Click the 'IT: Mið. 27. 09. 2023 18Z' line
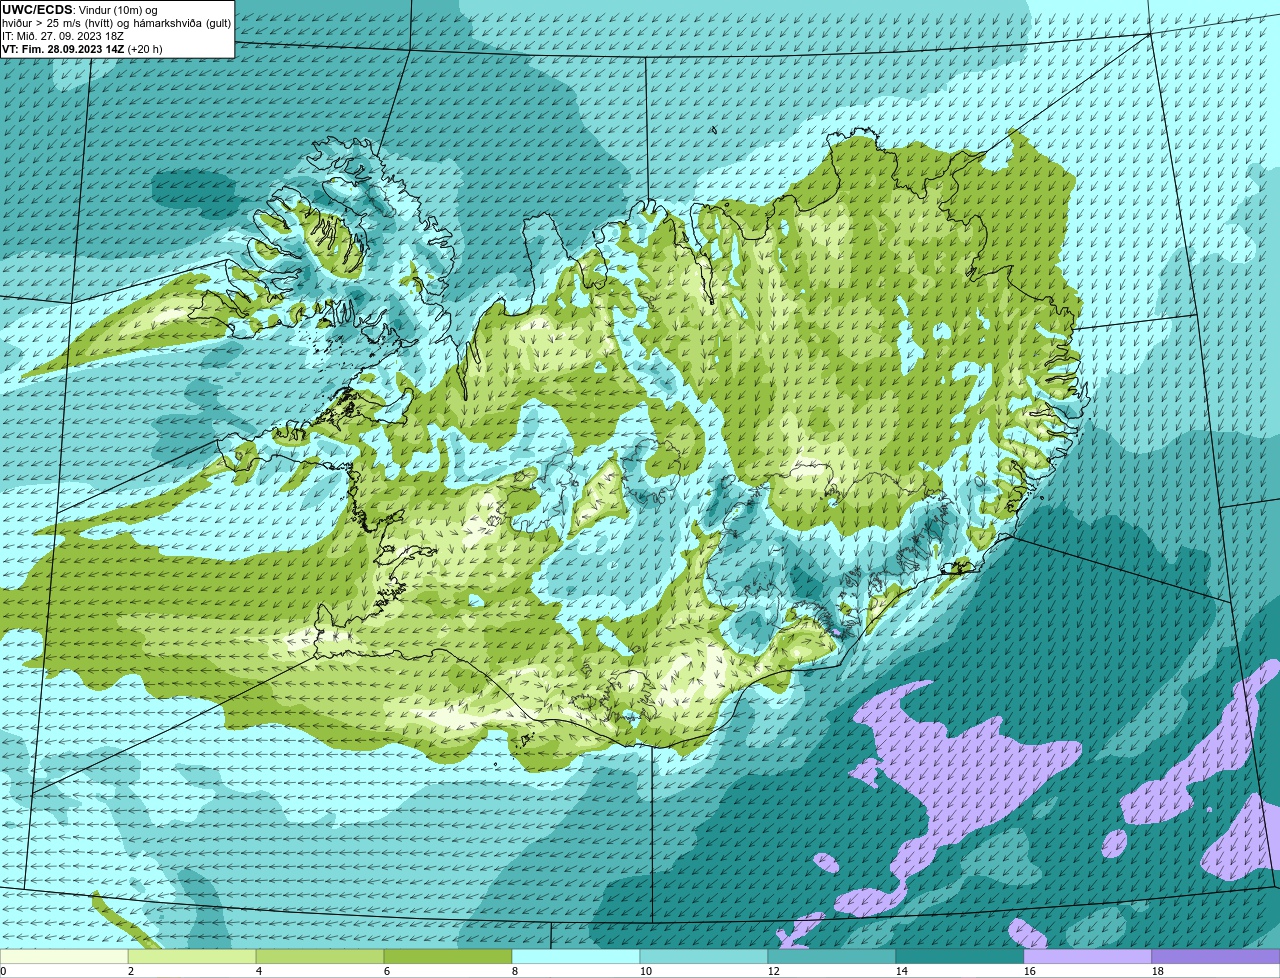The image size is (1280, 978). tap(63, 36)
